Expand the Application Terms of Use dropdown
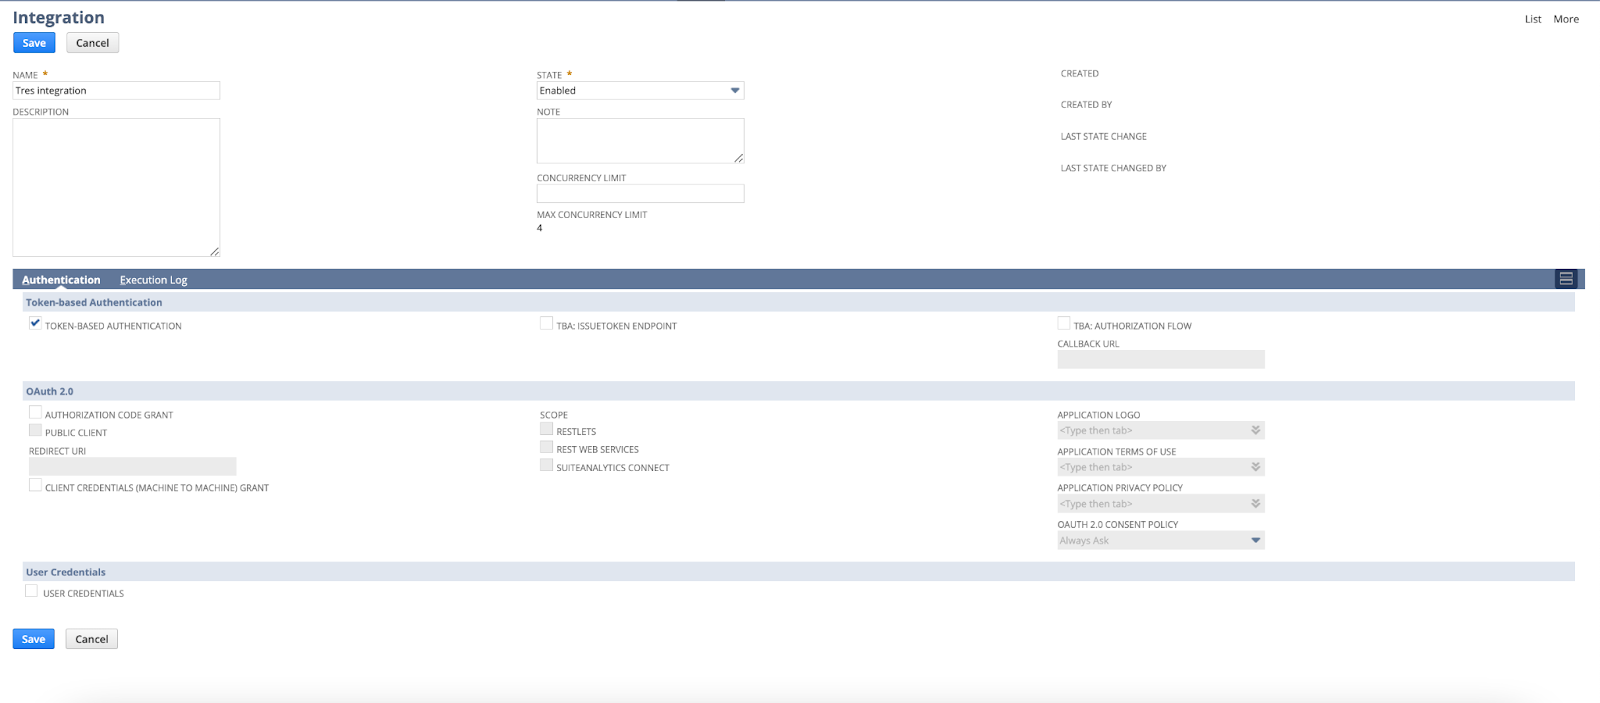Screen dimensions: 1600x703 point(1255,467)
